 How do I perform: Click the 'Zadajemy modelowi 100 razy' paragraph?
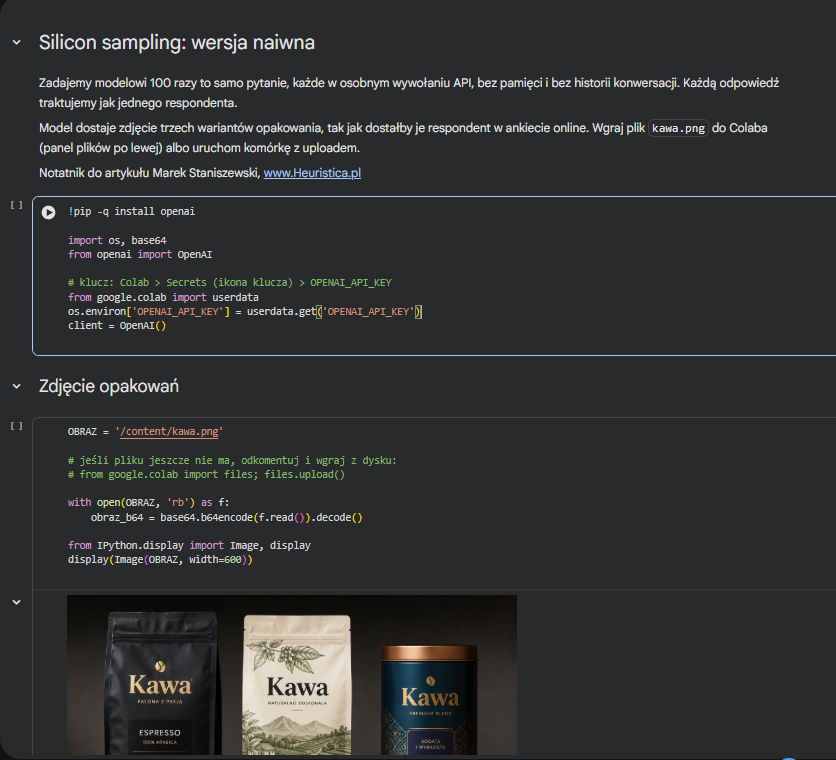(409, 93)
